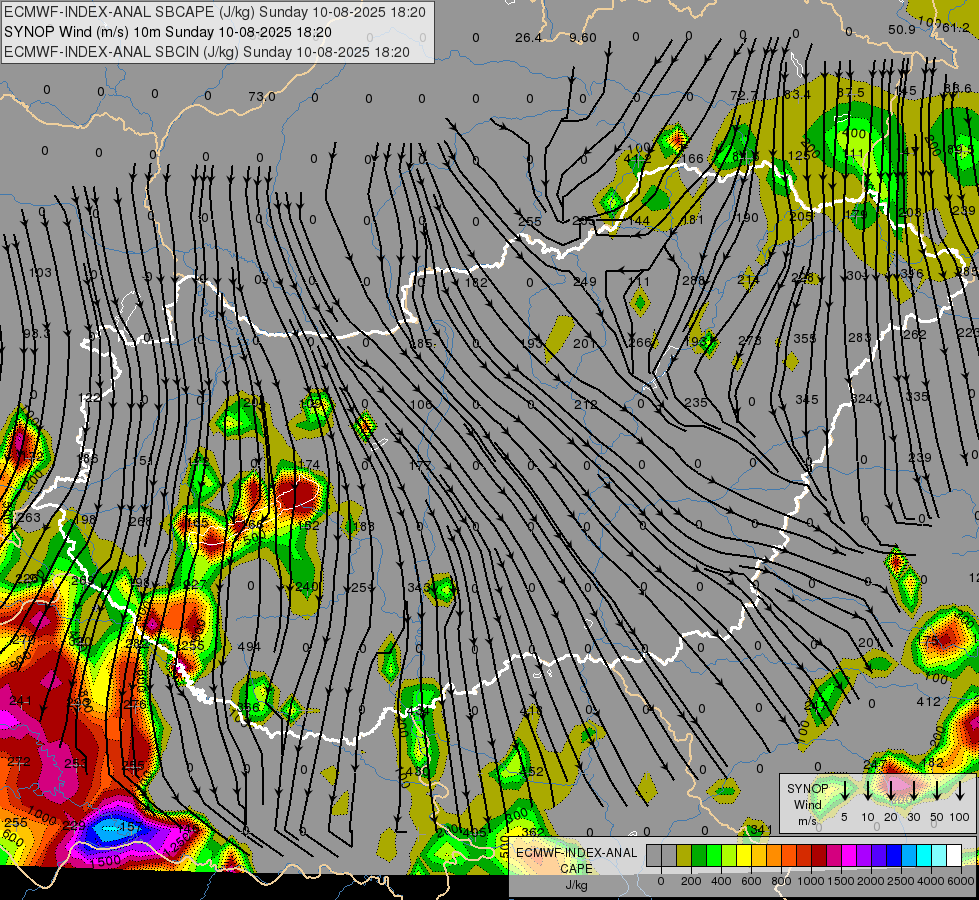Click the 1250 contour label at bottom left

tap(179, 843)
